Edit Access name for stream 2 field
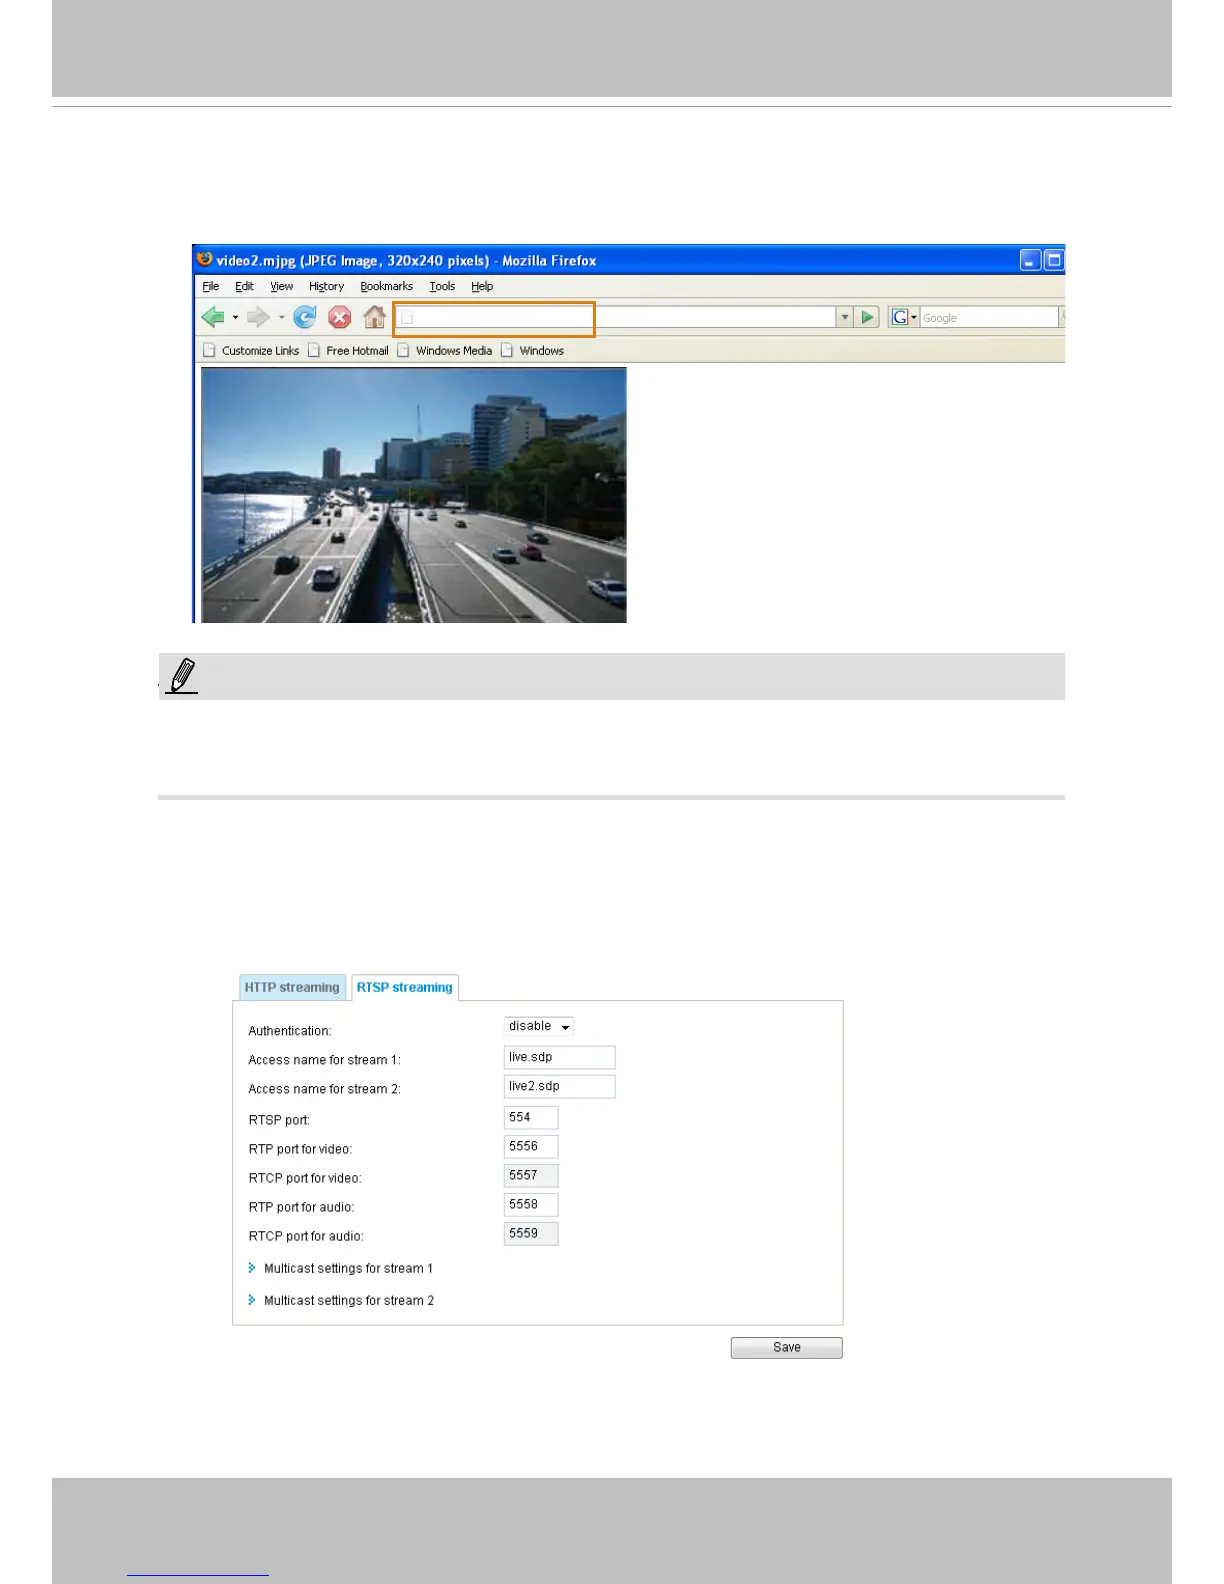This screenshot has width=1224, height=1584. point(559,1086)
